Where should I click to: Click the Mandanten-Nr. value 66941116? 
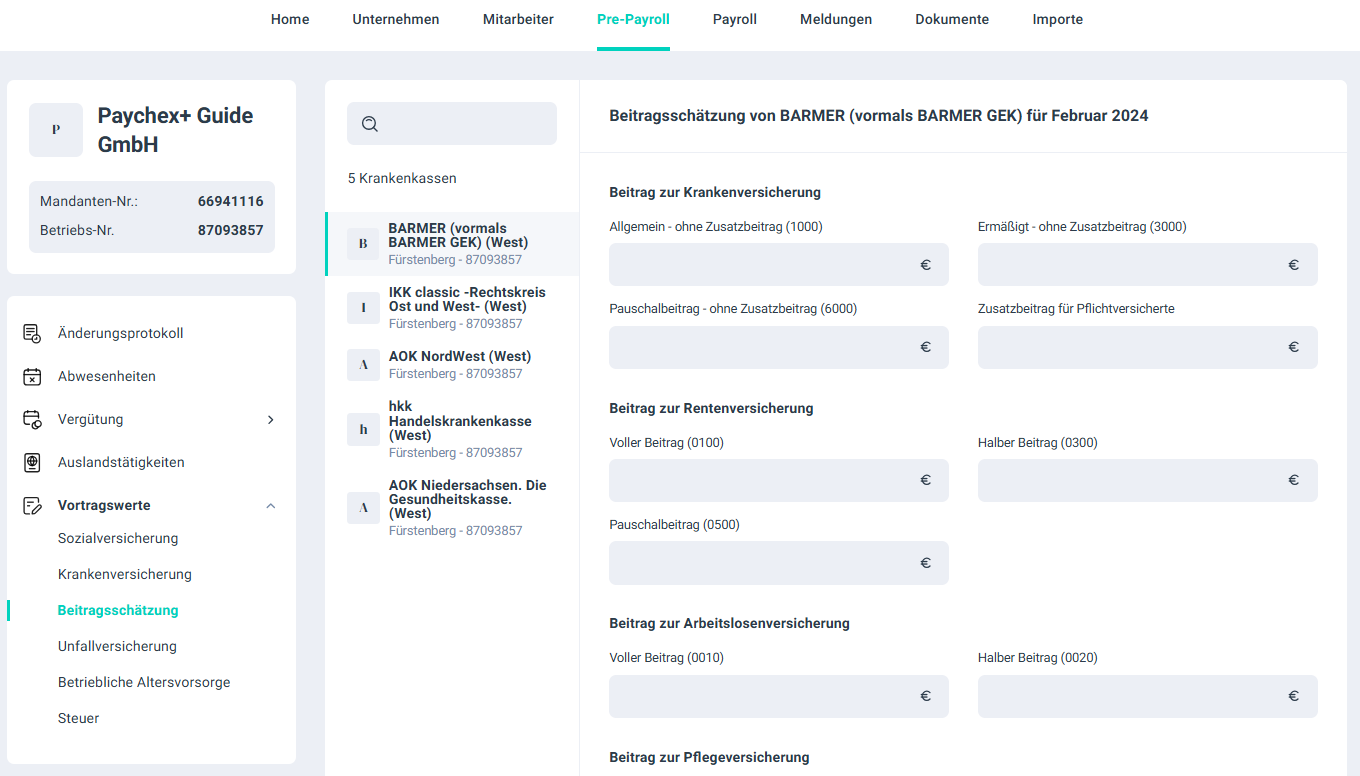[x=231, y=201]
